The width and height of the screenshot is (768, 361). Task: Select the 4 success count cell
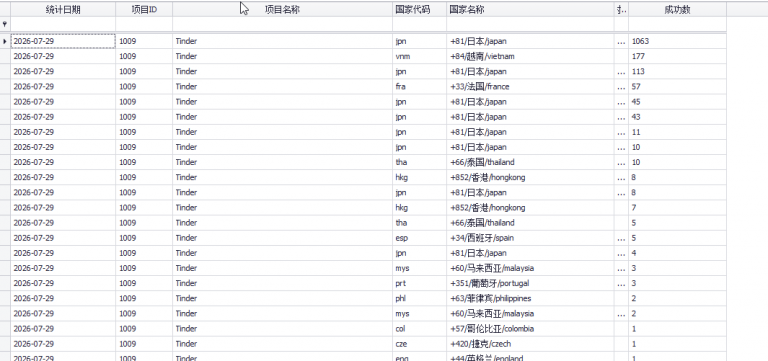677,253
